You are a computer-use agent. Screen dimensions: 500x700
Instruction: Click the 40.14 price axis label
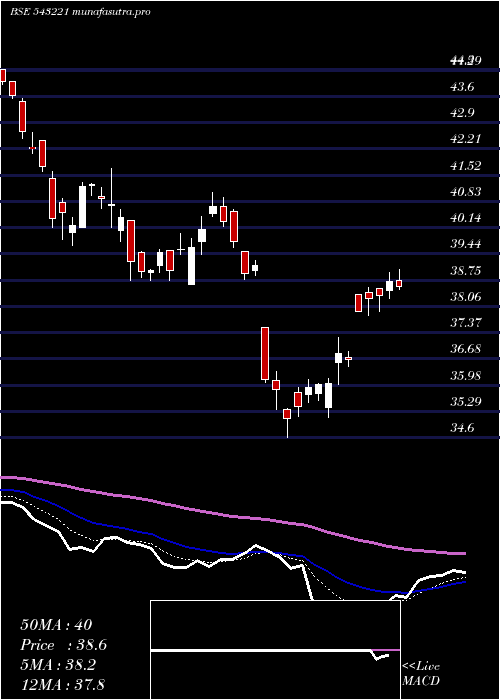(465, 218)
